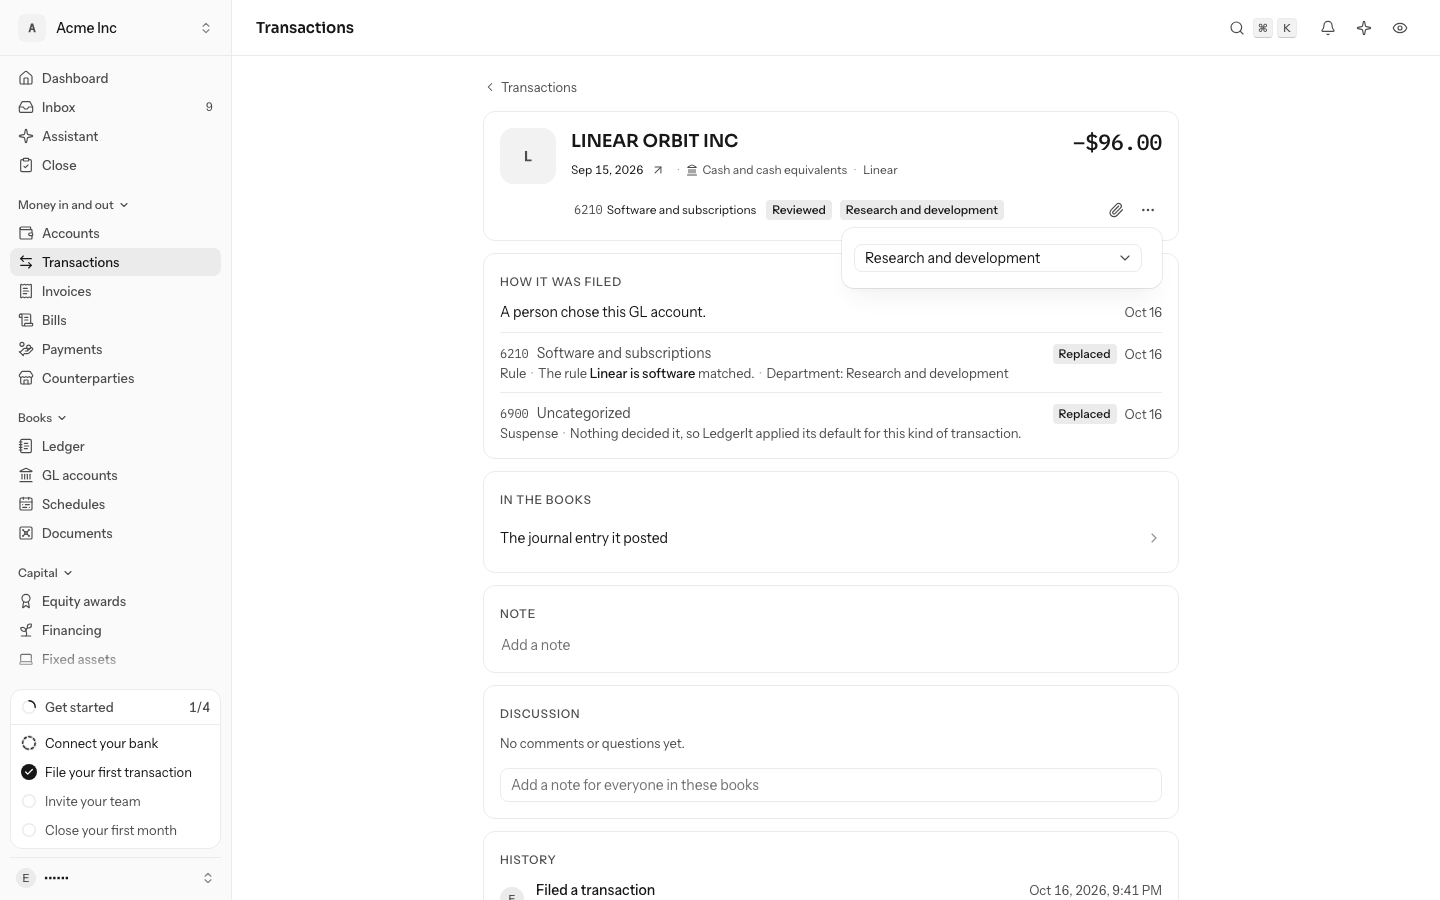
Task: Select Close your first month checklist step
Action: click(115, 830)
